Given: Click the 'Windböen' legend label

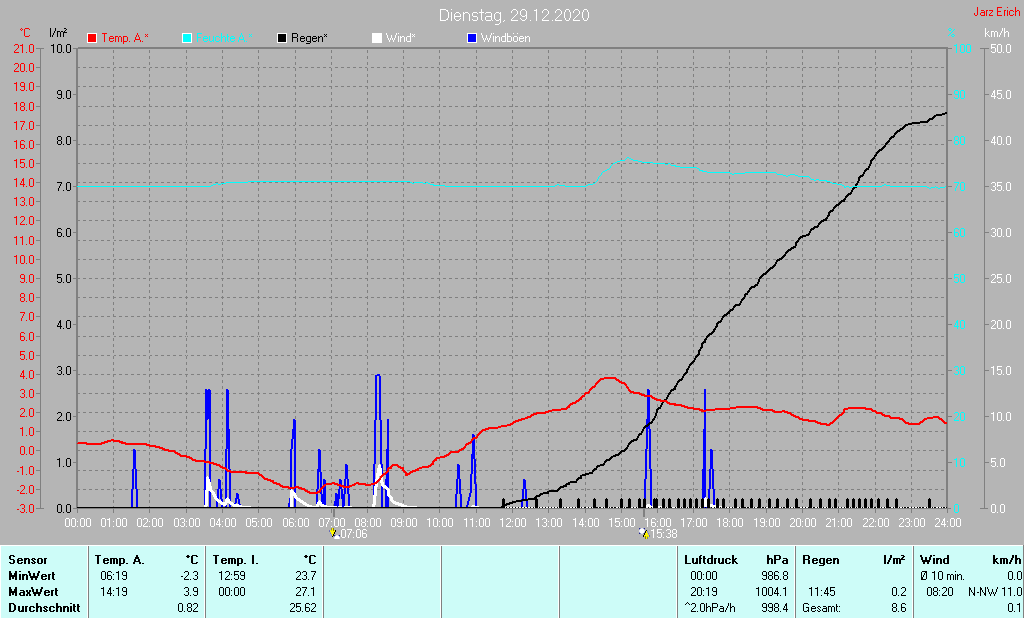Looking at the screenshot, I should coord(506,38).
